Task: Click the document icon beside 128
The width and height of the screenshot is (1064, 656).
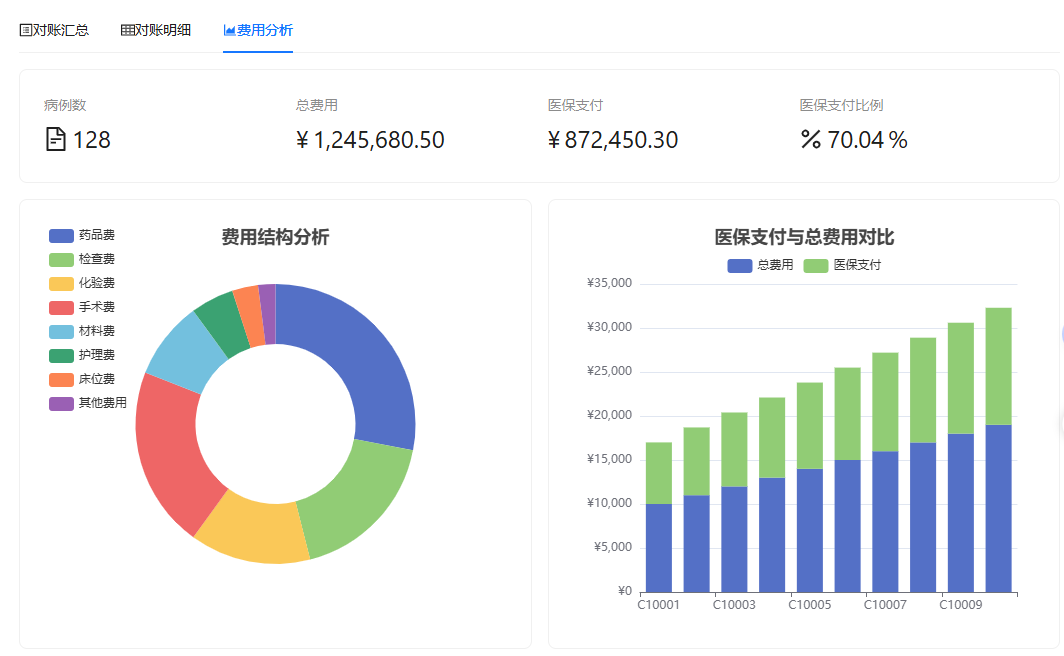Action: tap(56, 139)
